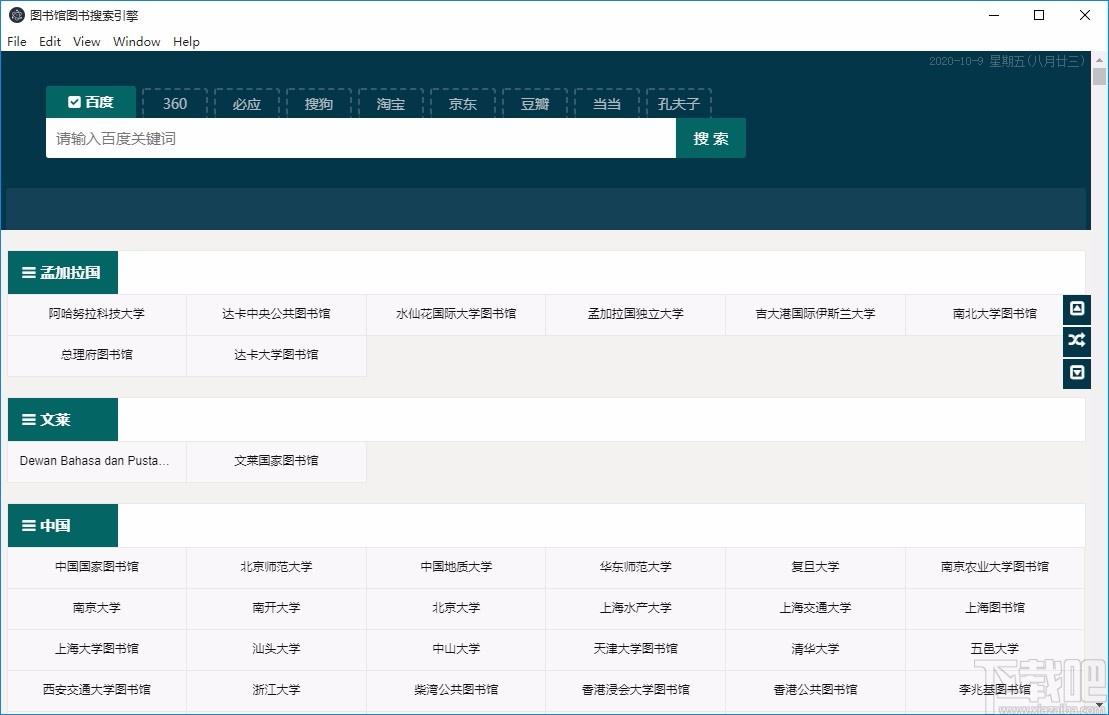This screenshot has width=1109, height=715.
Task: Select the 豆瓣 search engine option
Action: coord(535,104)
